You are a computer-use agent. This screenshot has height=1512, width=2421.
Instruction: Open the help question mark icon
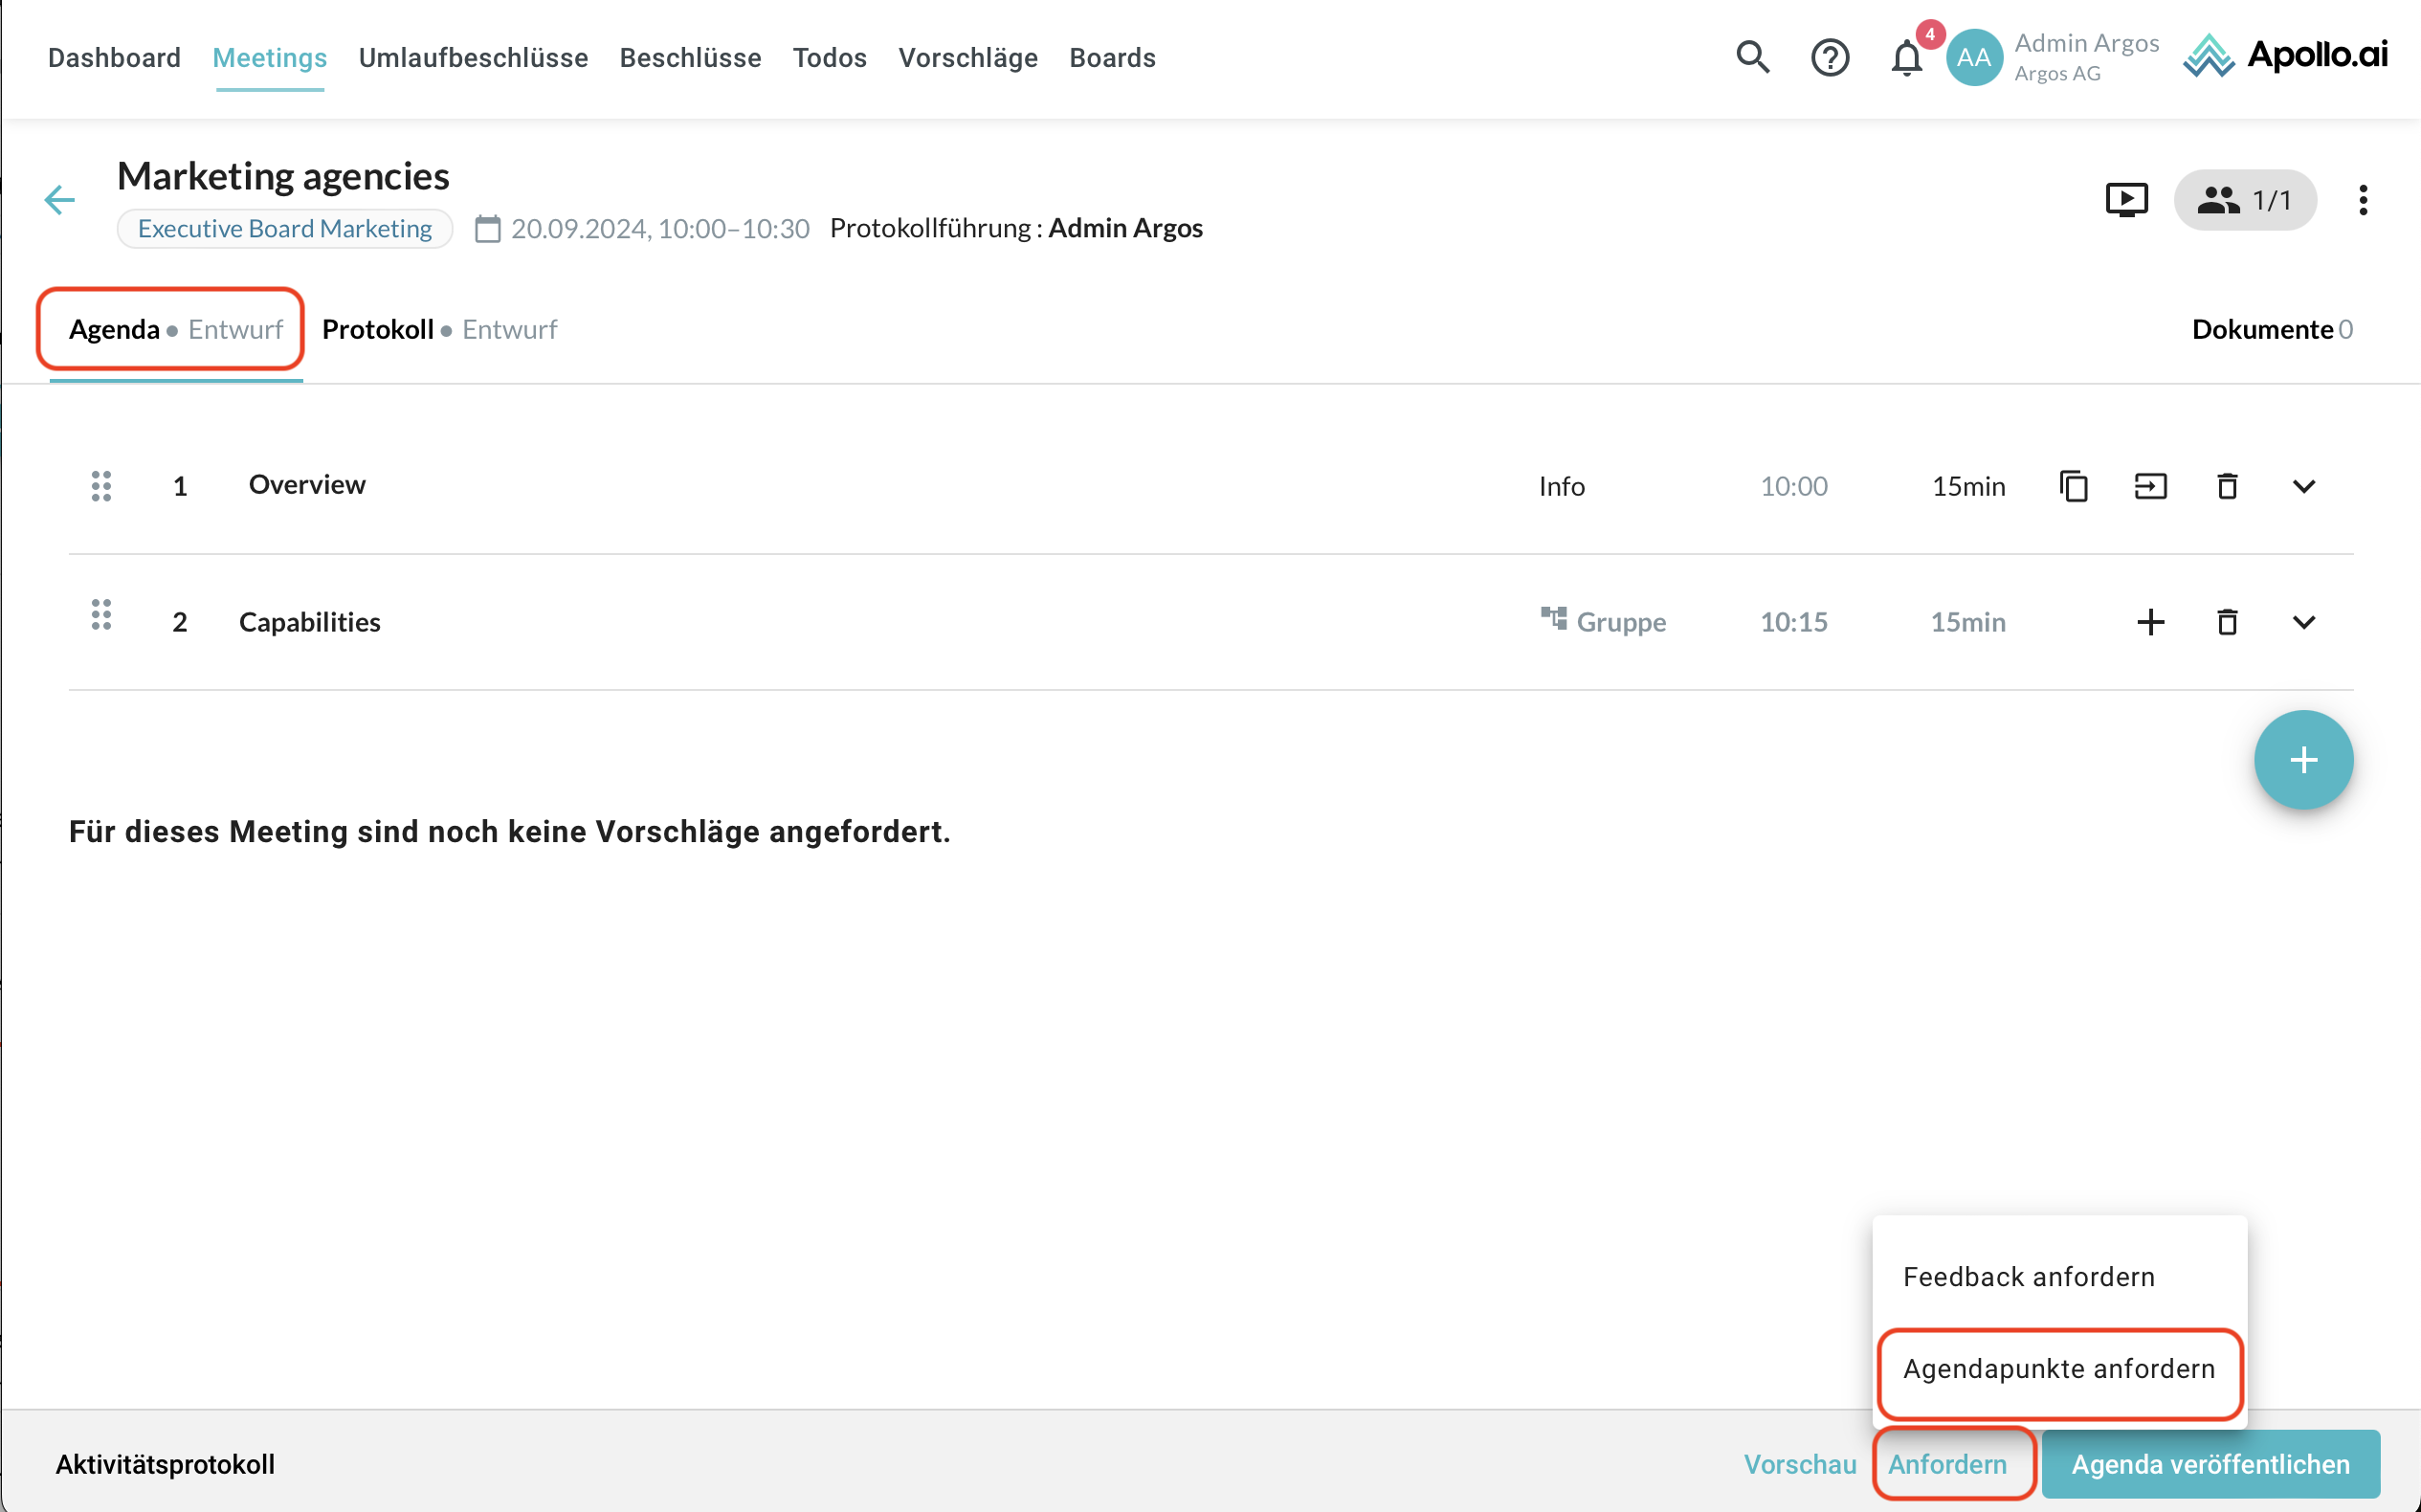point(1830,57)
